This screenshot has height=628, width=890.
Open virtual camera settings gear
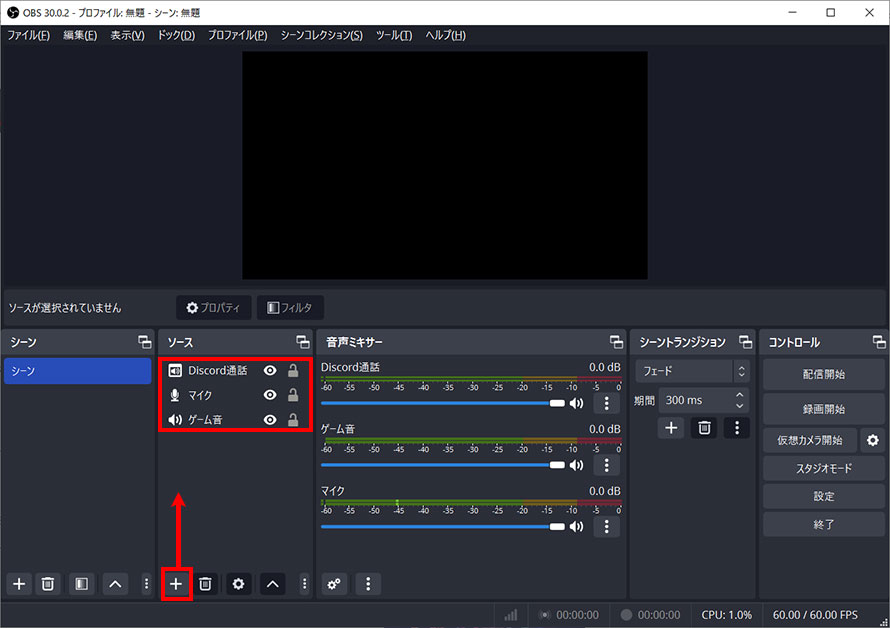pyautogui.click(x=873, y=440)
